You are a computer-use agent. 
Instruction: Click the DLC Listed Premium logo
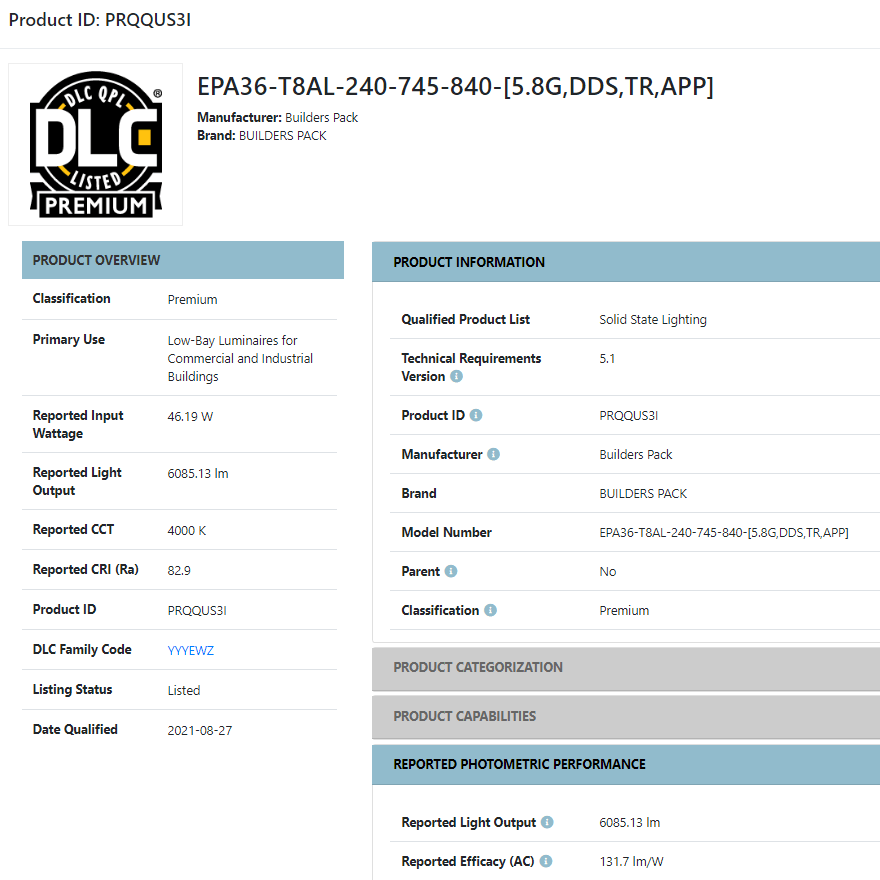(95, 144)
